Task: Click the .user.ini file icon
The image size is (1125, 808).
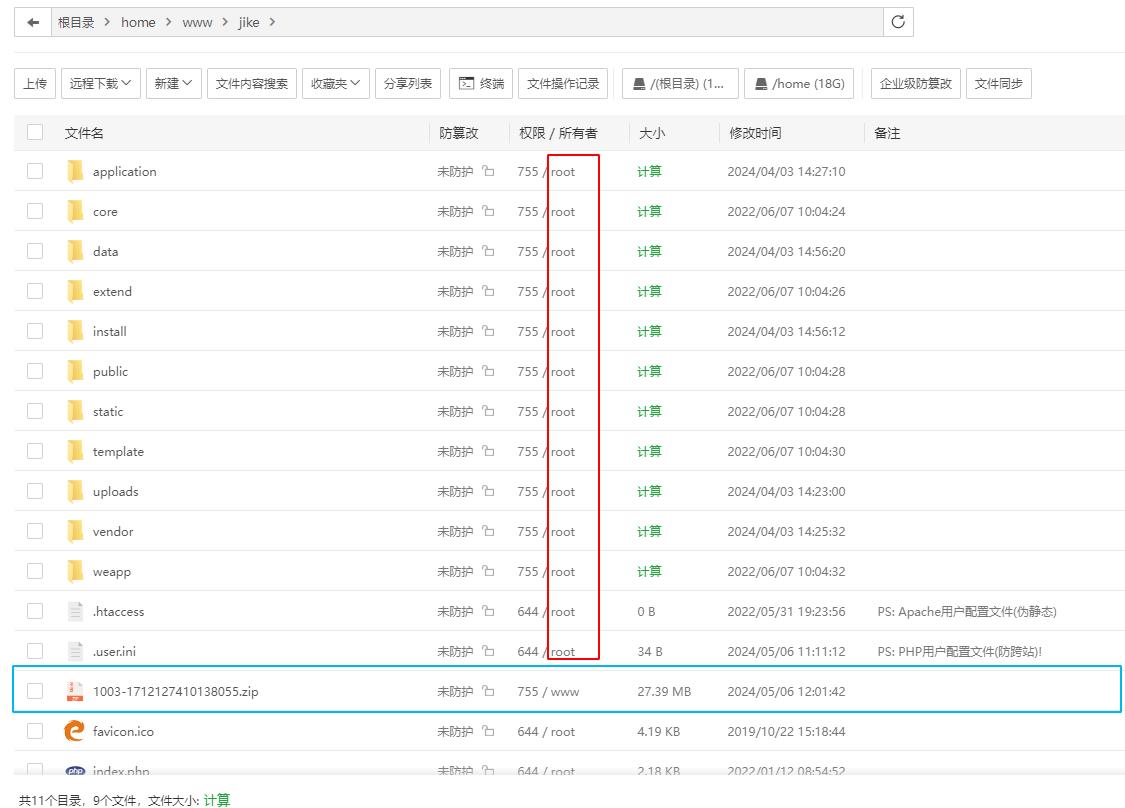Action: (x=75, y=652)
